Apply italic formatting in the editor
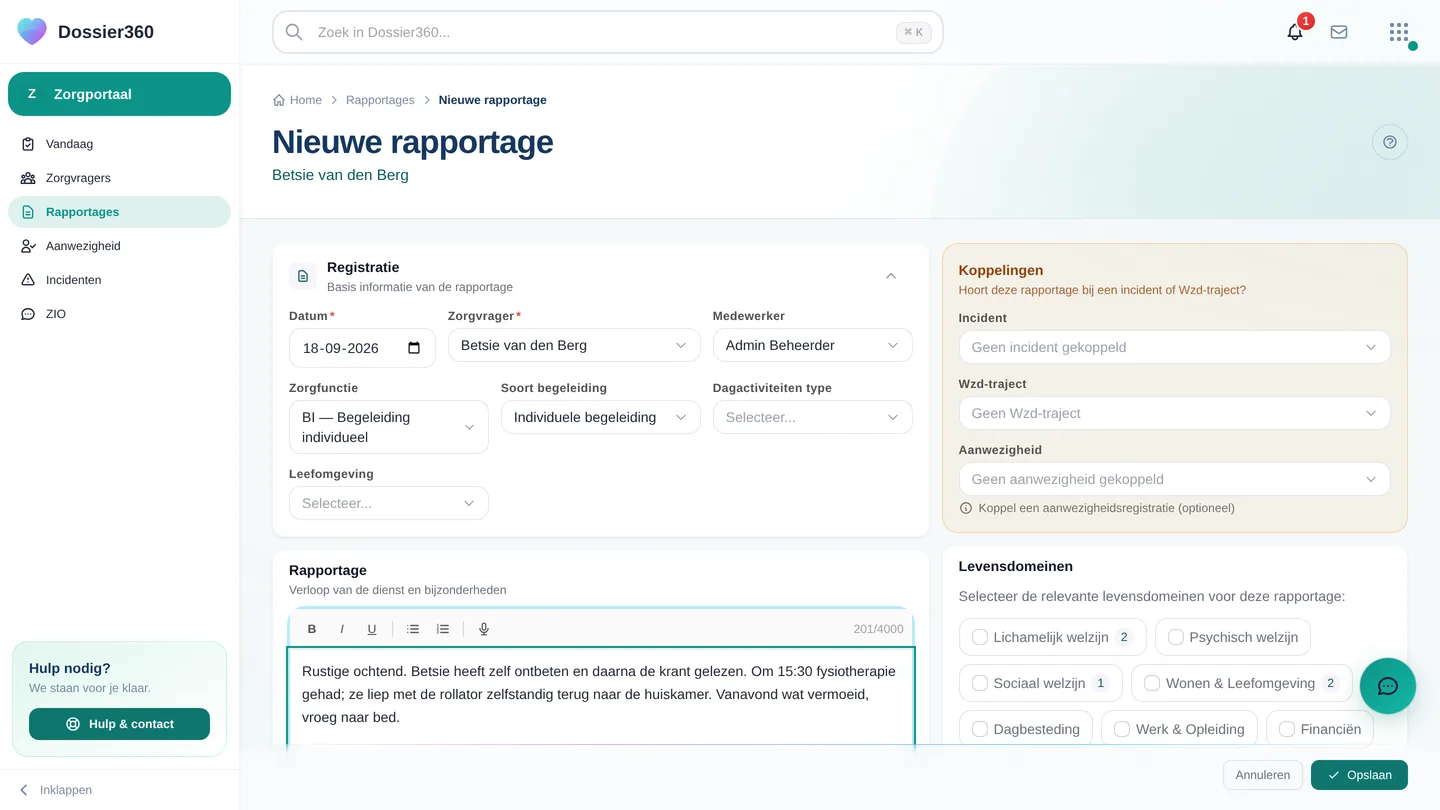Image resolution: width=1440 pixels, height=810 pixels. pos(342,629)
